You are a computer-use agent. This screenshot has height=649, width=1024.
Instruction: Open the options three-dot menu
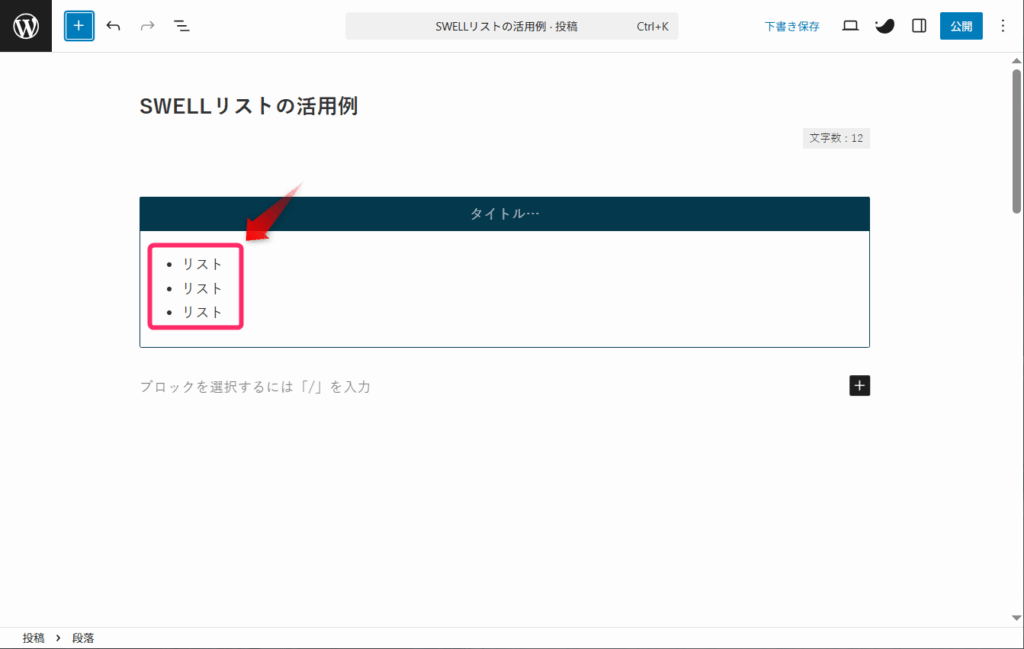coord(1002,26)
